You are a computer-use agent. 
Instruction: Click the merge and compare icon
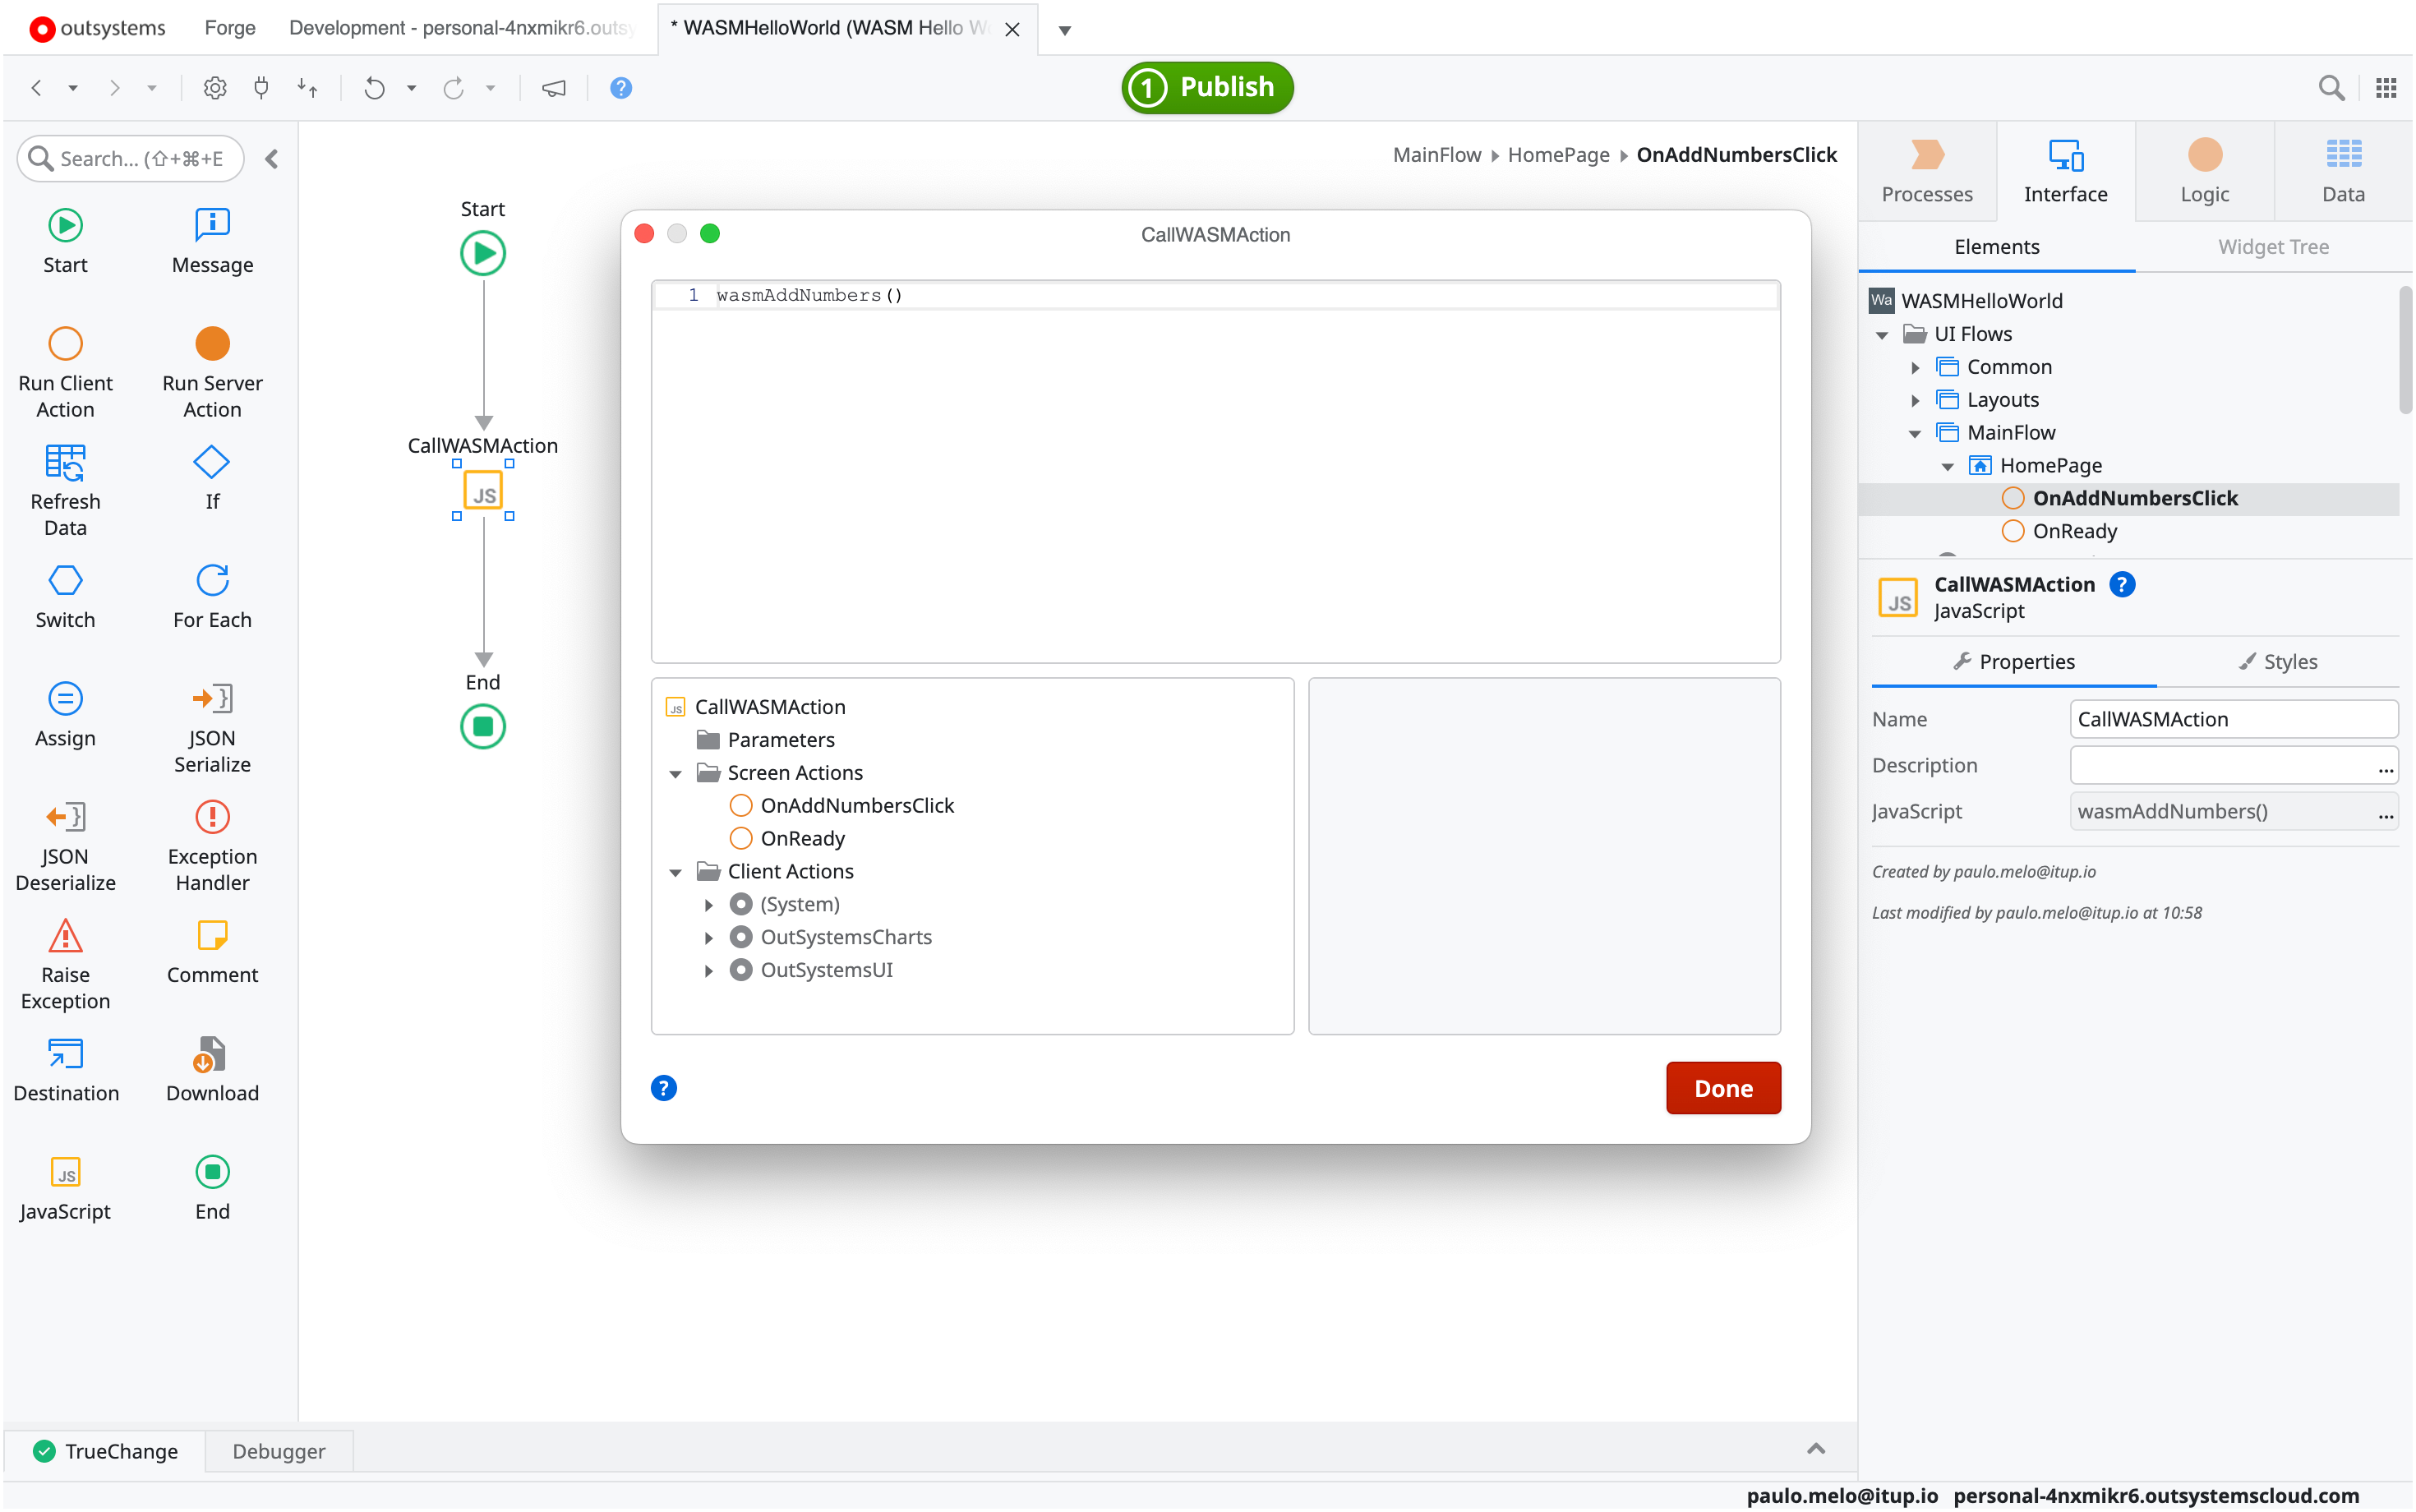click(x=307, y=88)
